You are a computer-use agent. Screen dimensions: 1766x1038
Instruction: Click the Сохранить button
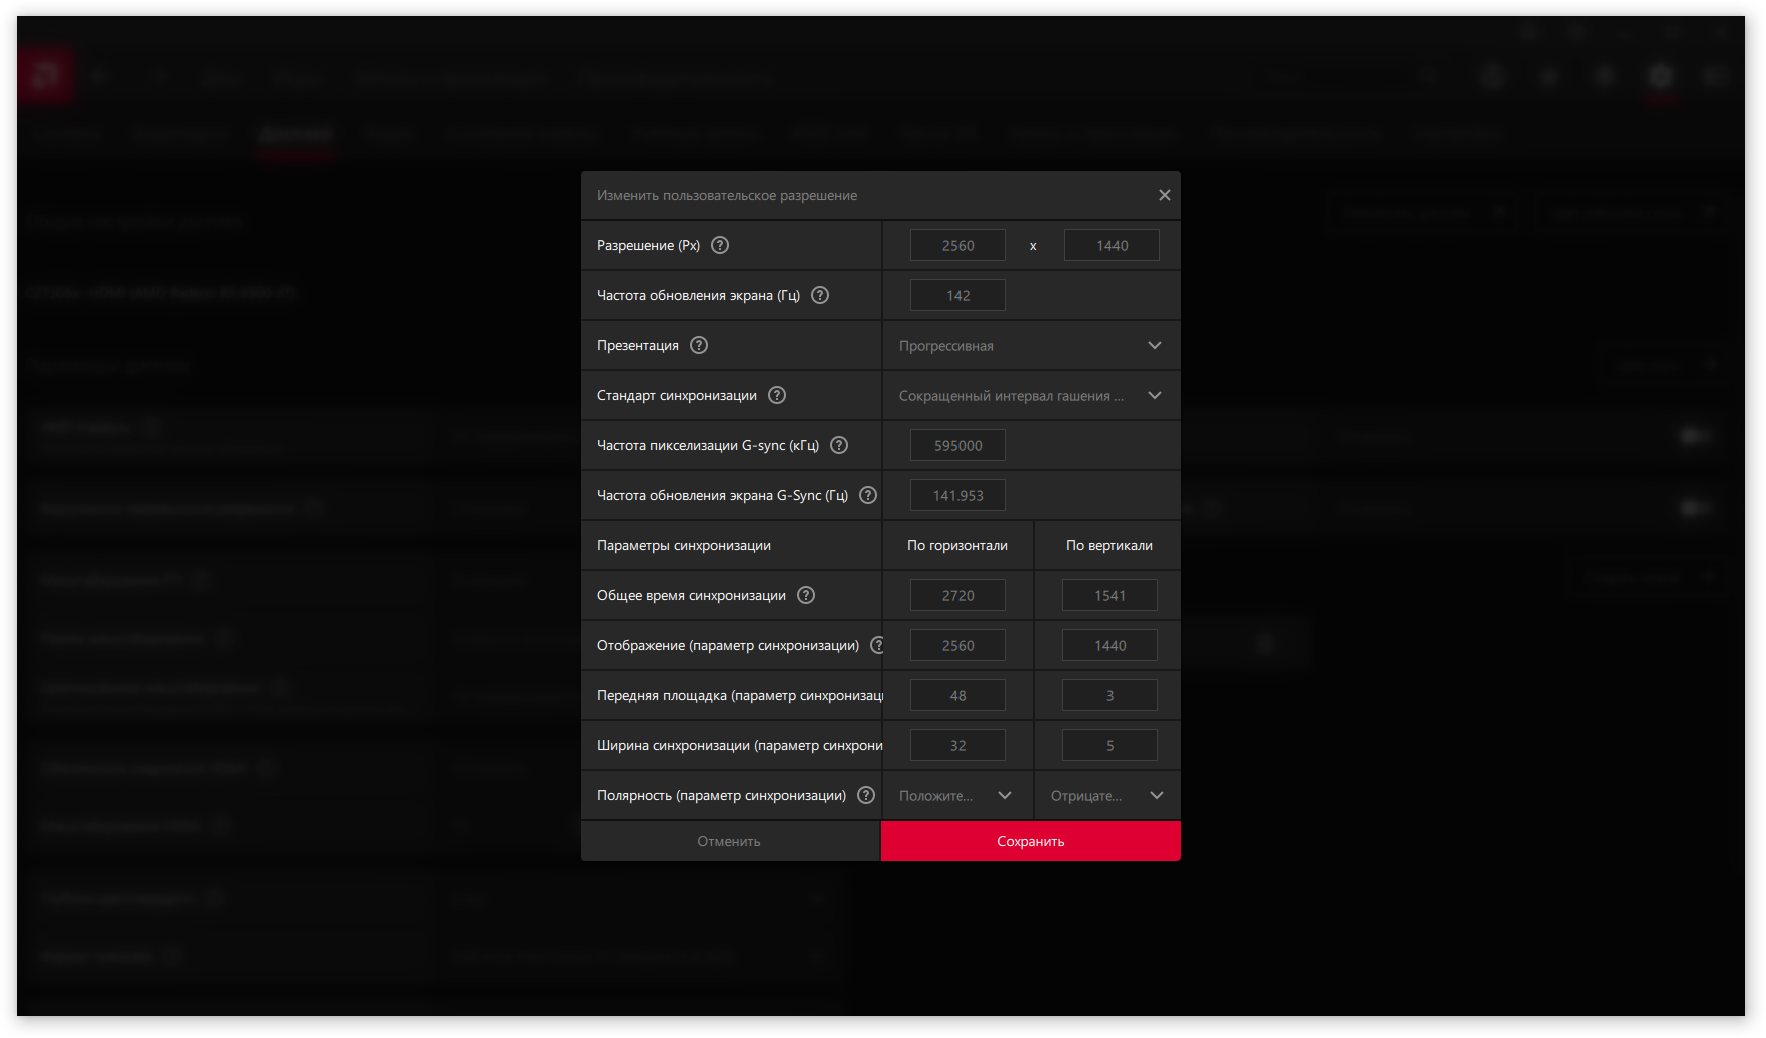click(1031, 841)
